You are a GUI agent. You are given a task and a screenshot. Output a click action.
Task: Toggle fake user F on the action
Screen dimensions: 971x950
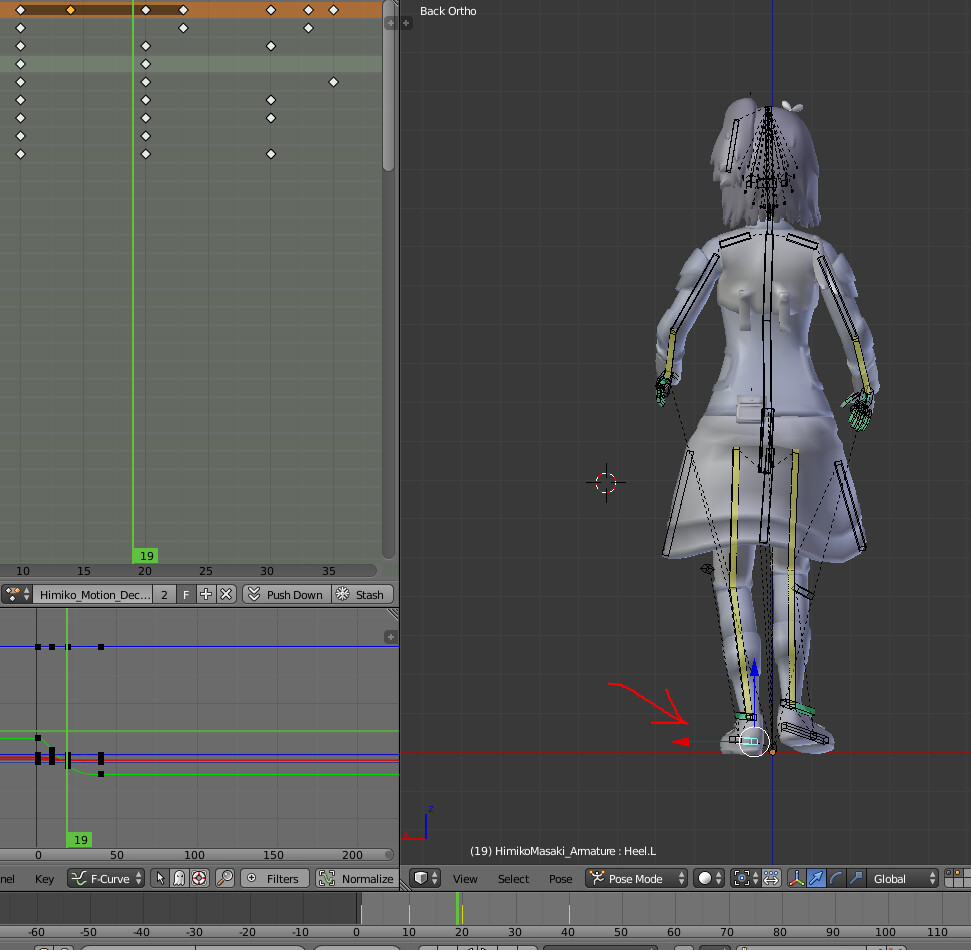(x=187, y=593)
